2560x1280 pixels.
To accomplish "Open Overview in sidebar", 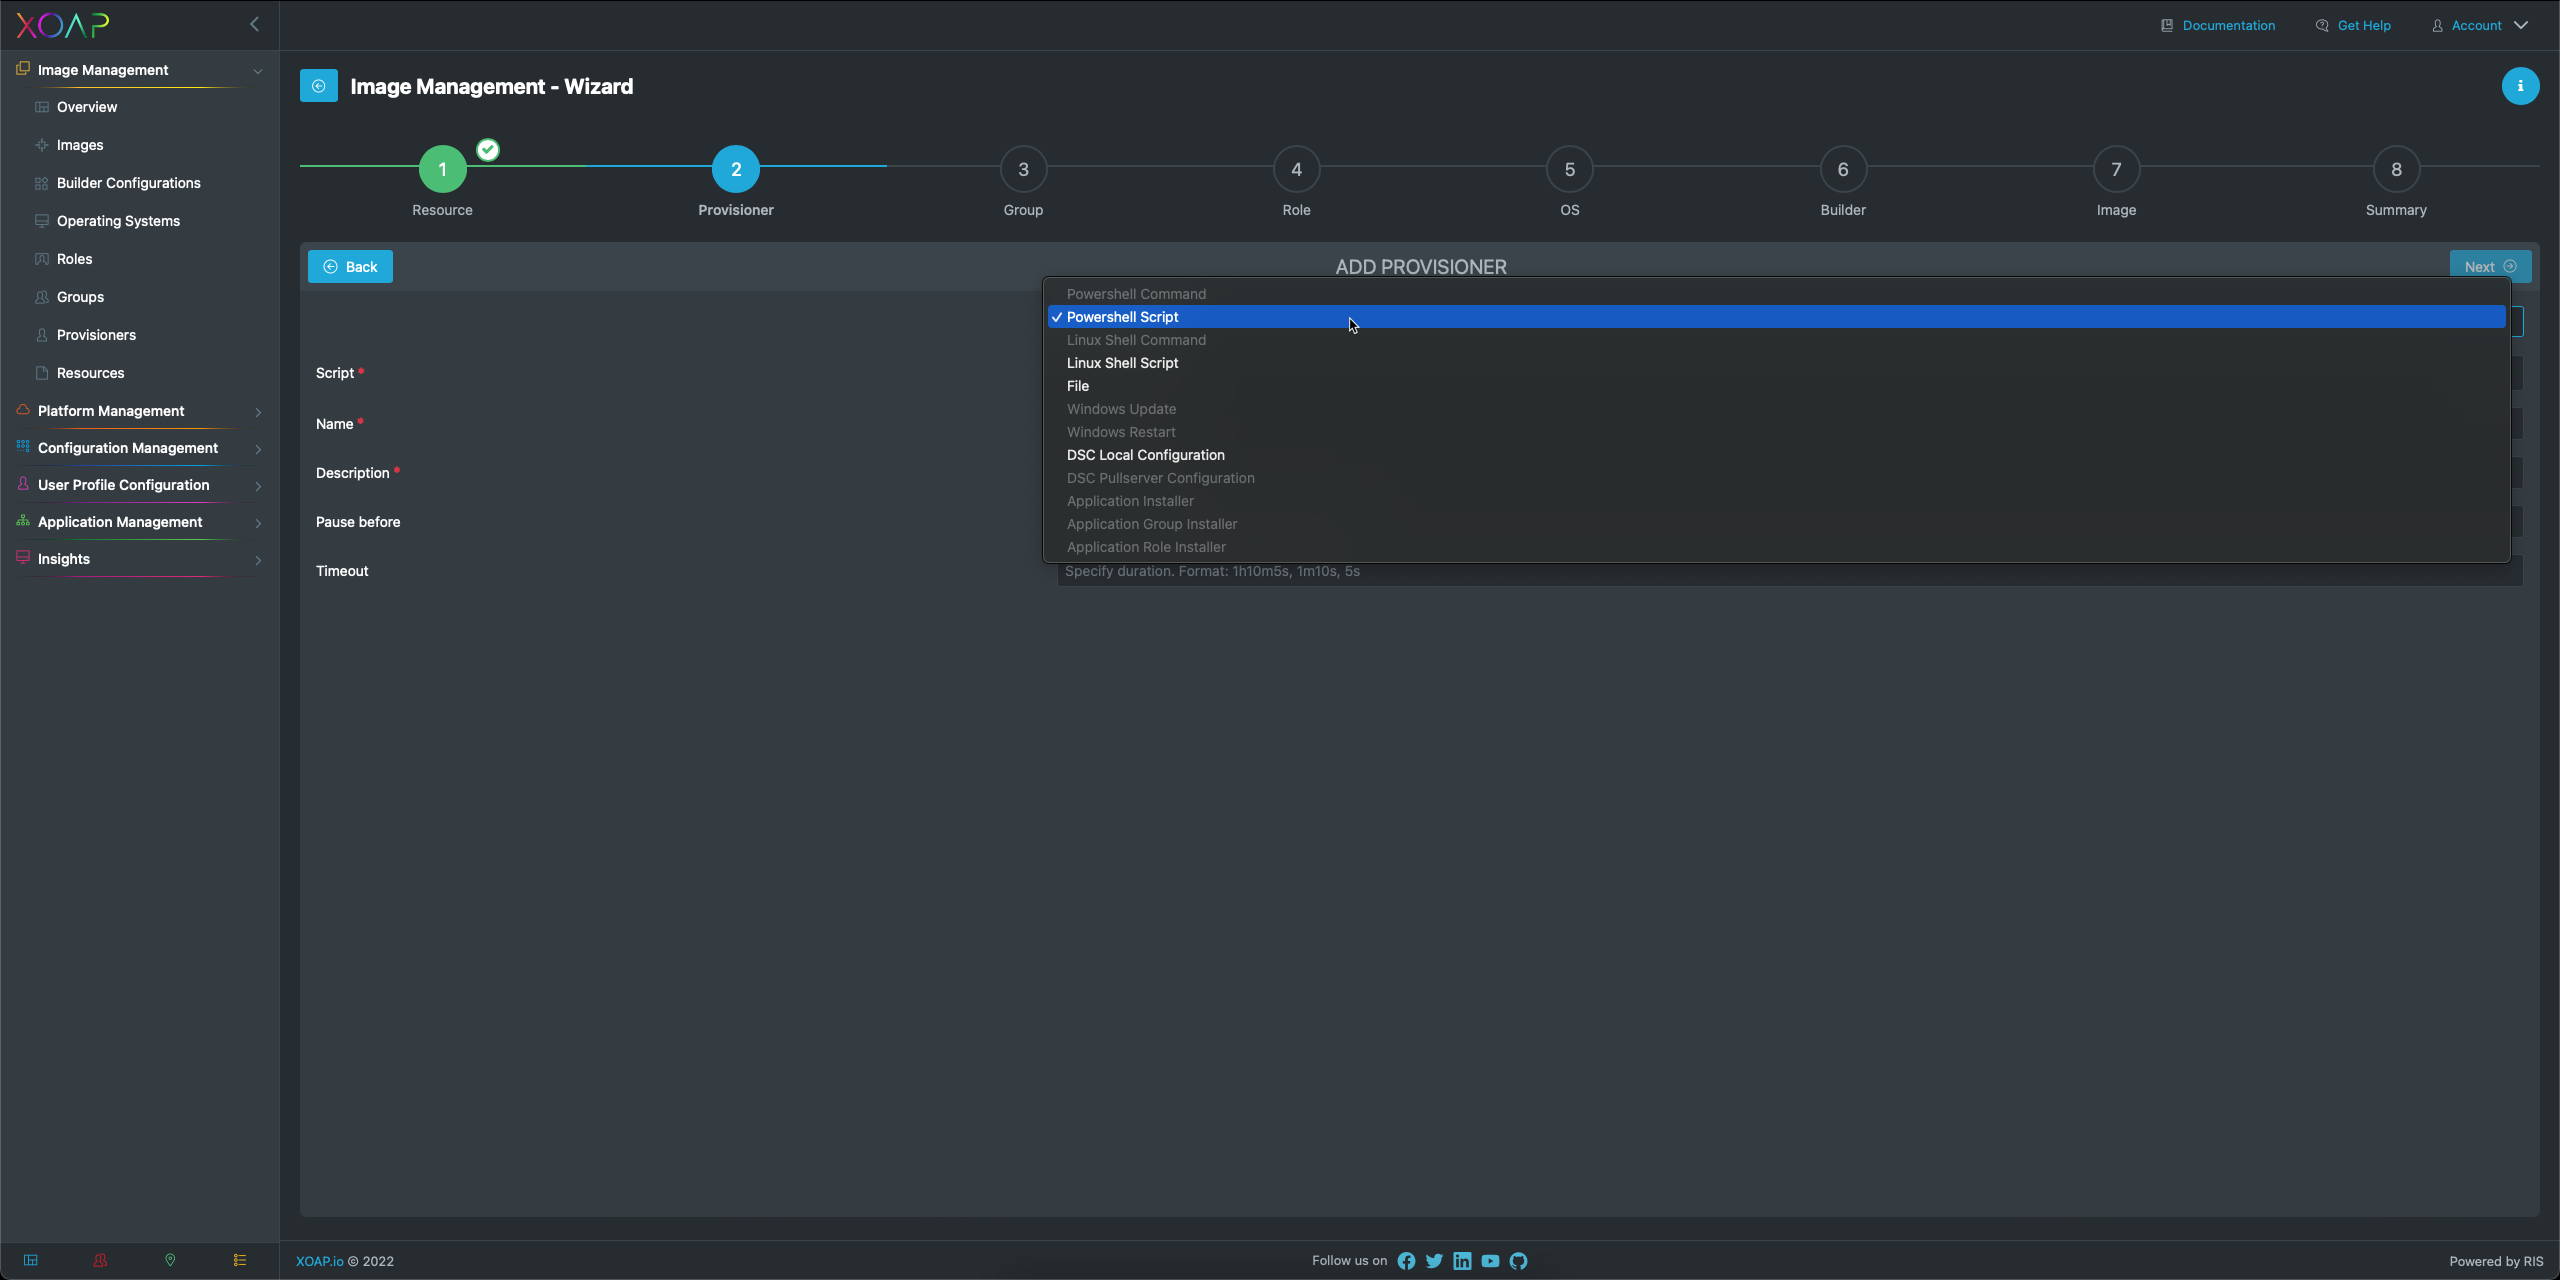I will tap(86, 107).
